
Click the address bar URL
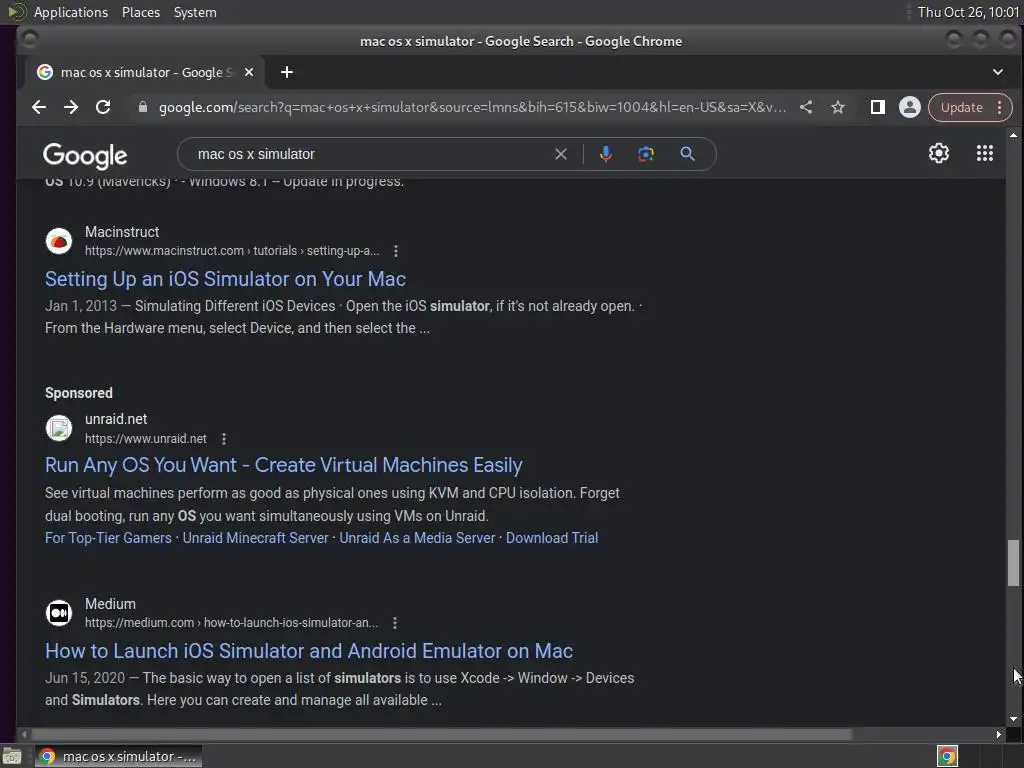[472, 107]
